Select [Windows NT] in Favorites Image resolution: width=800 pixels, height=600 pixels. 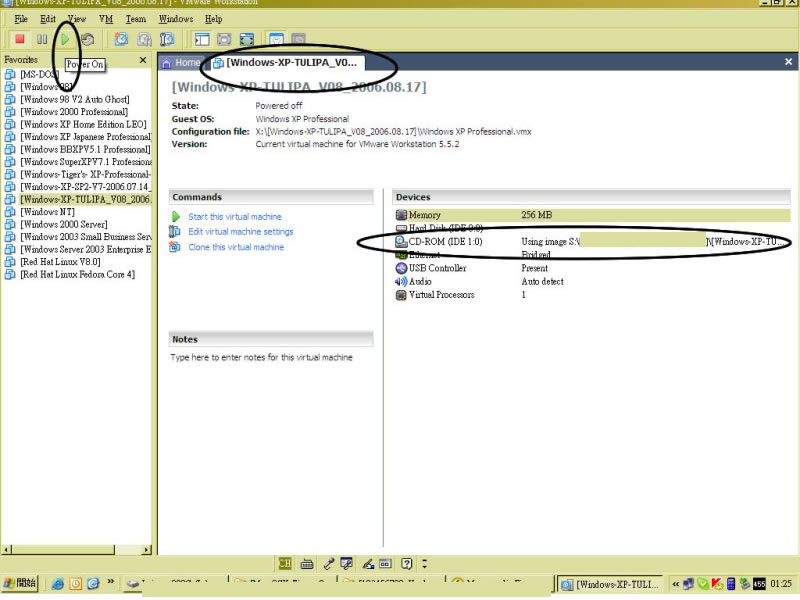click(x=47, y=212)
